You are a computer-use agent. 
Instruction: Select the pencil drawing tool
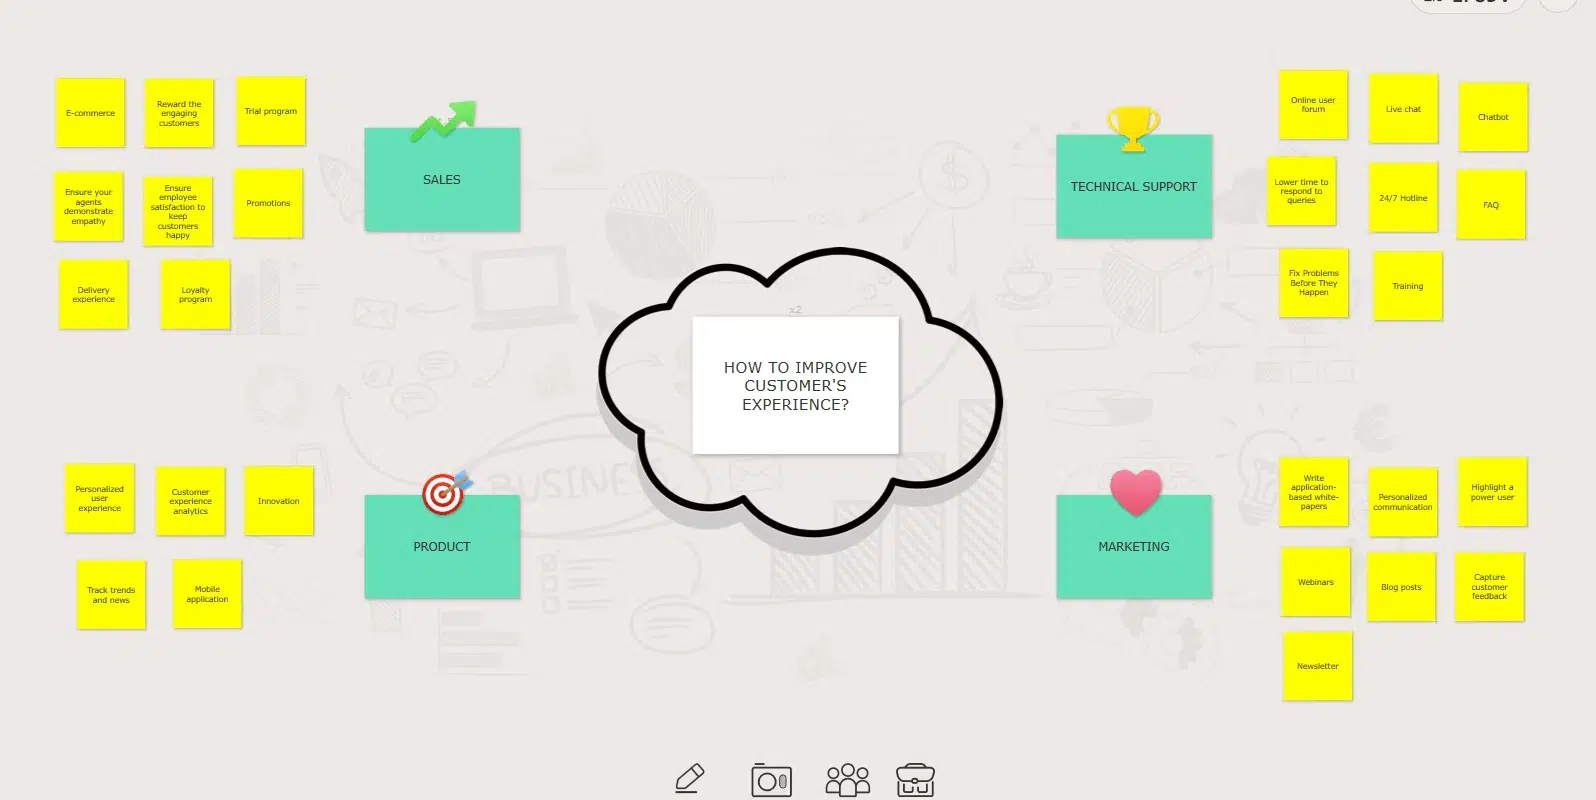click(x=689, y=778)
